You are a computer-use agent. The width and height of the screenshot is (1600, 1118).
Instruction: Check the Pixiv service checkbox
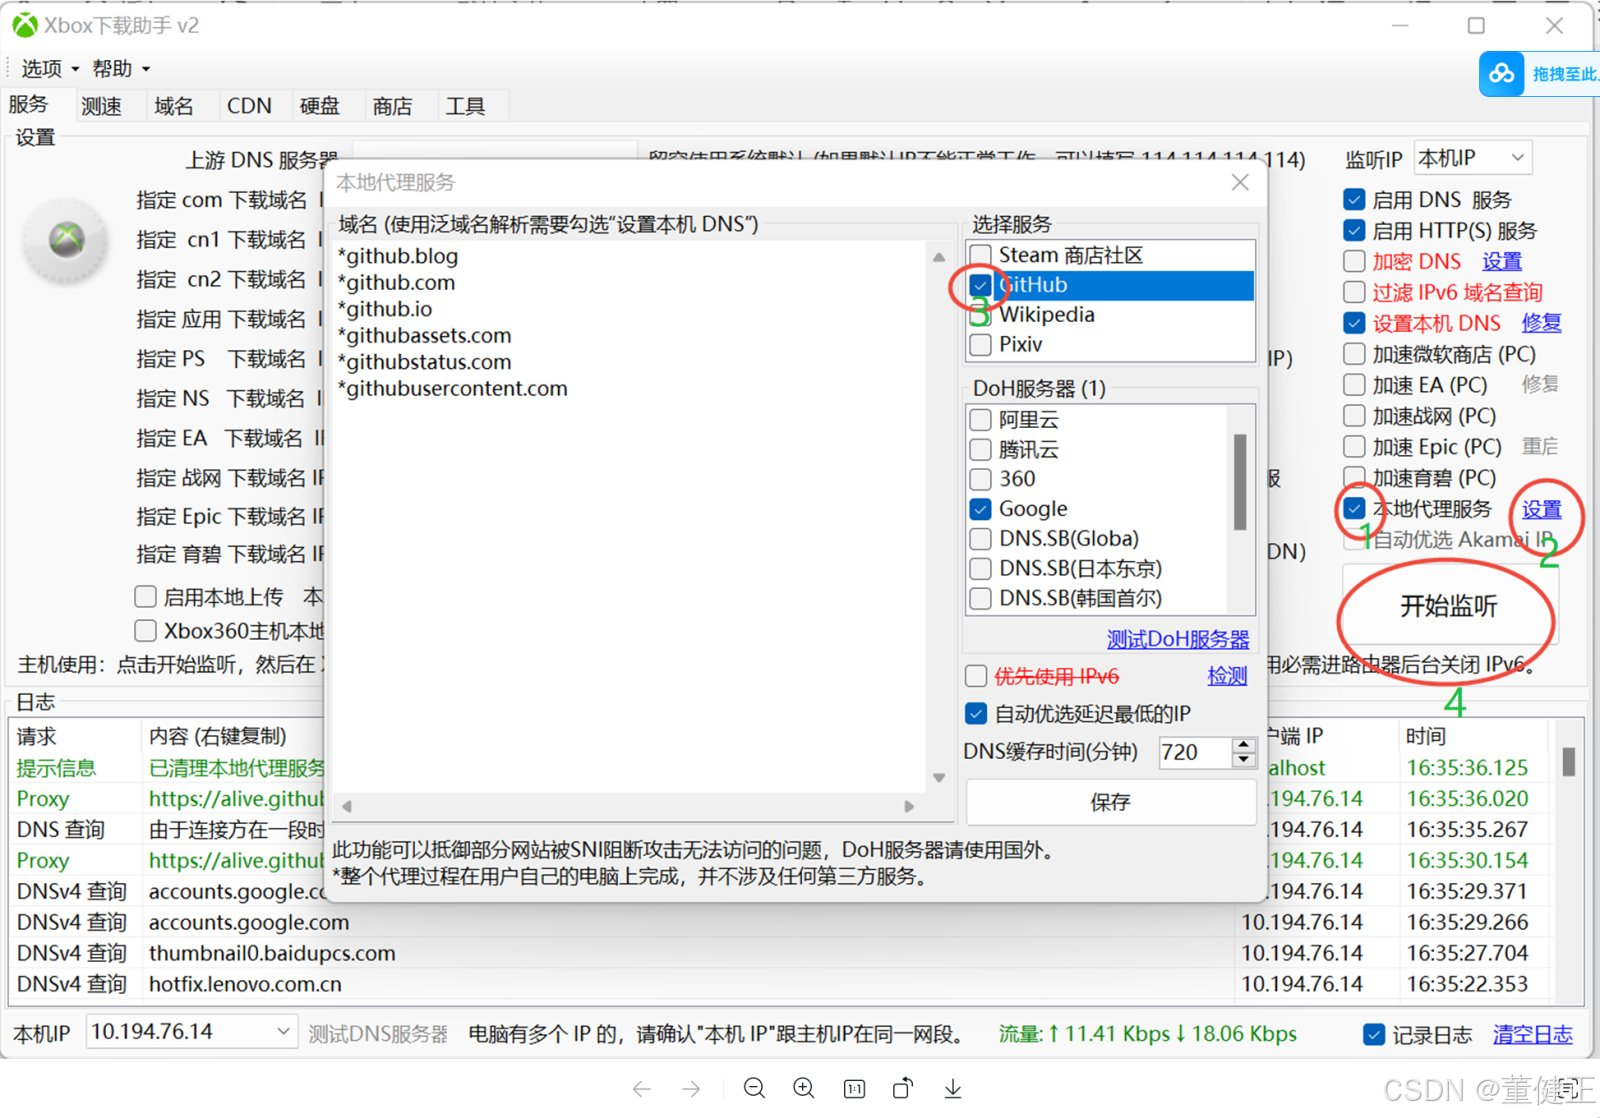(981, 345)
